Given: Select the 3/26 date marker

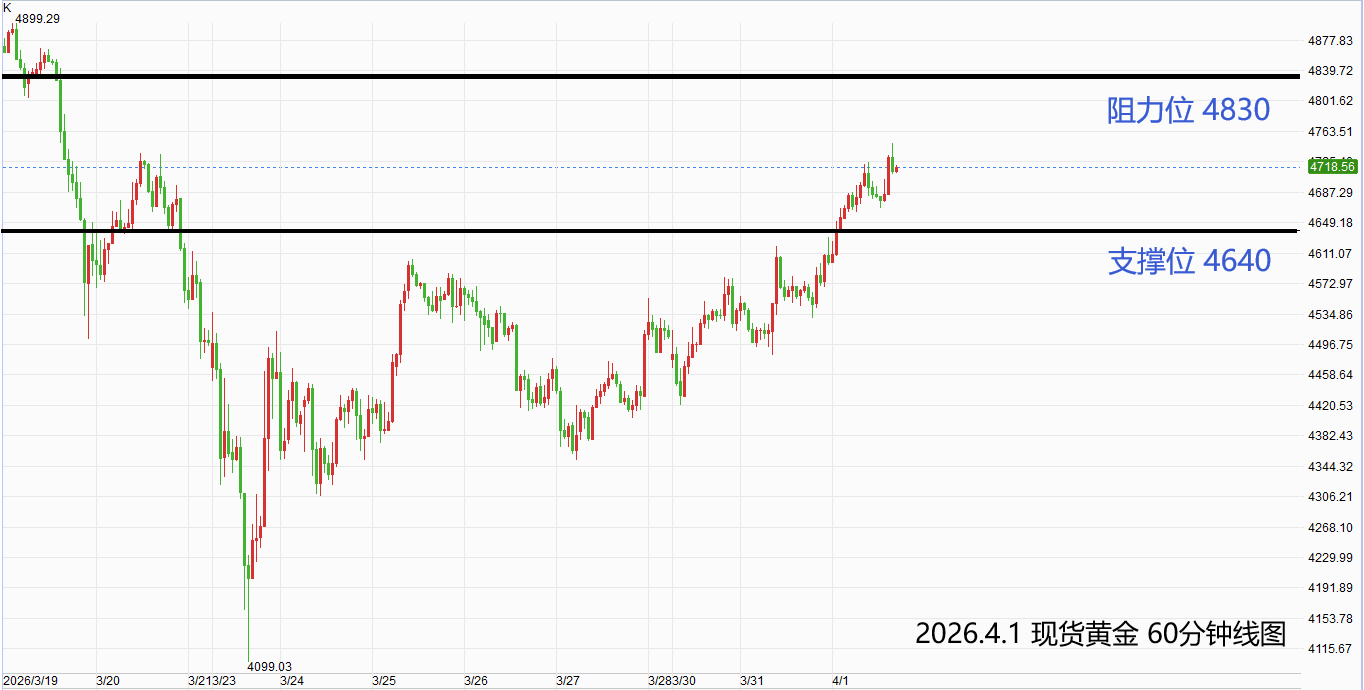Looking at the screenshot, I should tap(476, 681).
